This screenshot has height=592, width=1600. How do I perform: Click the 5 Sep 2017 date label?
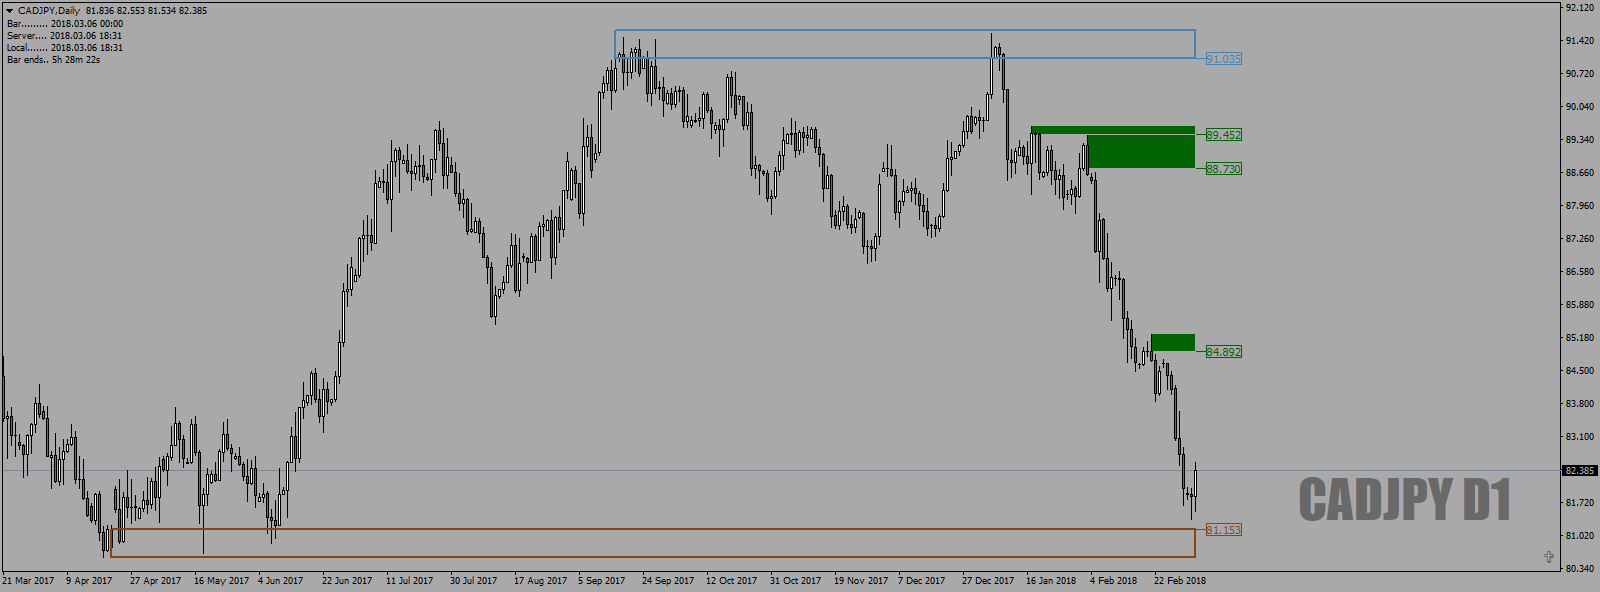point(602,581)
